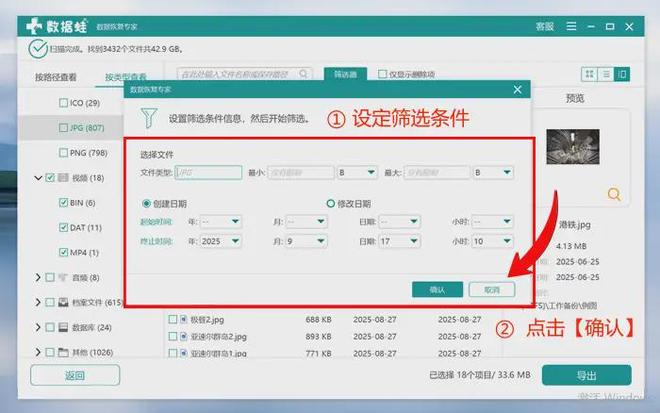Click the 其他 folder icon
This screenshot has width=660, height=413.
point(63,352)
